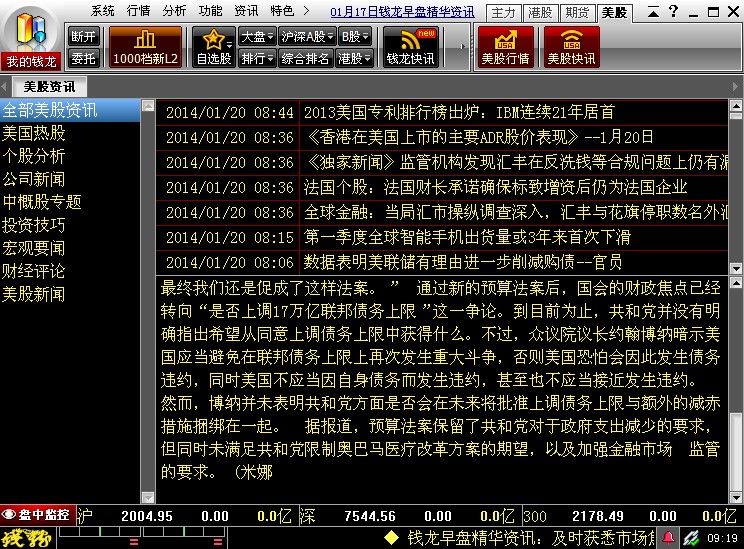
Task: Open 美股行情 USA market icon
Action: pos(505,47)
